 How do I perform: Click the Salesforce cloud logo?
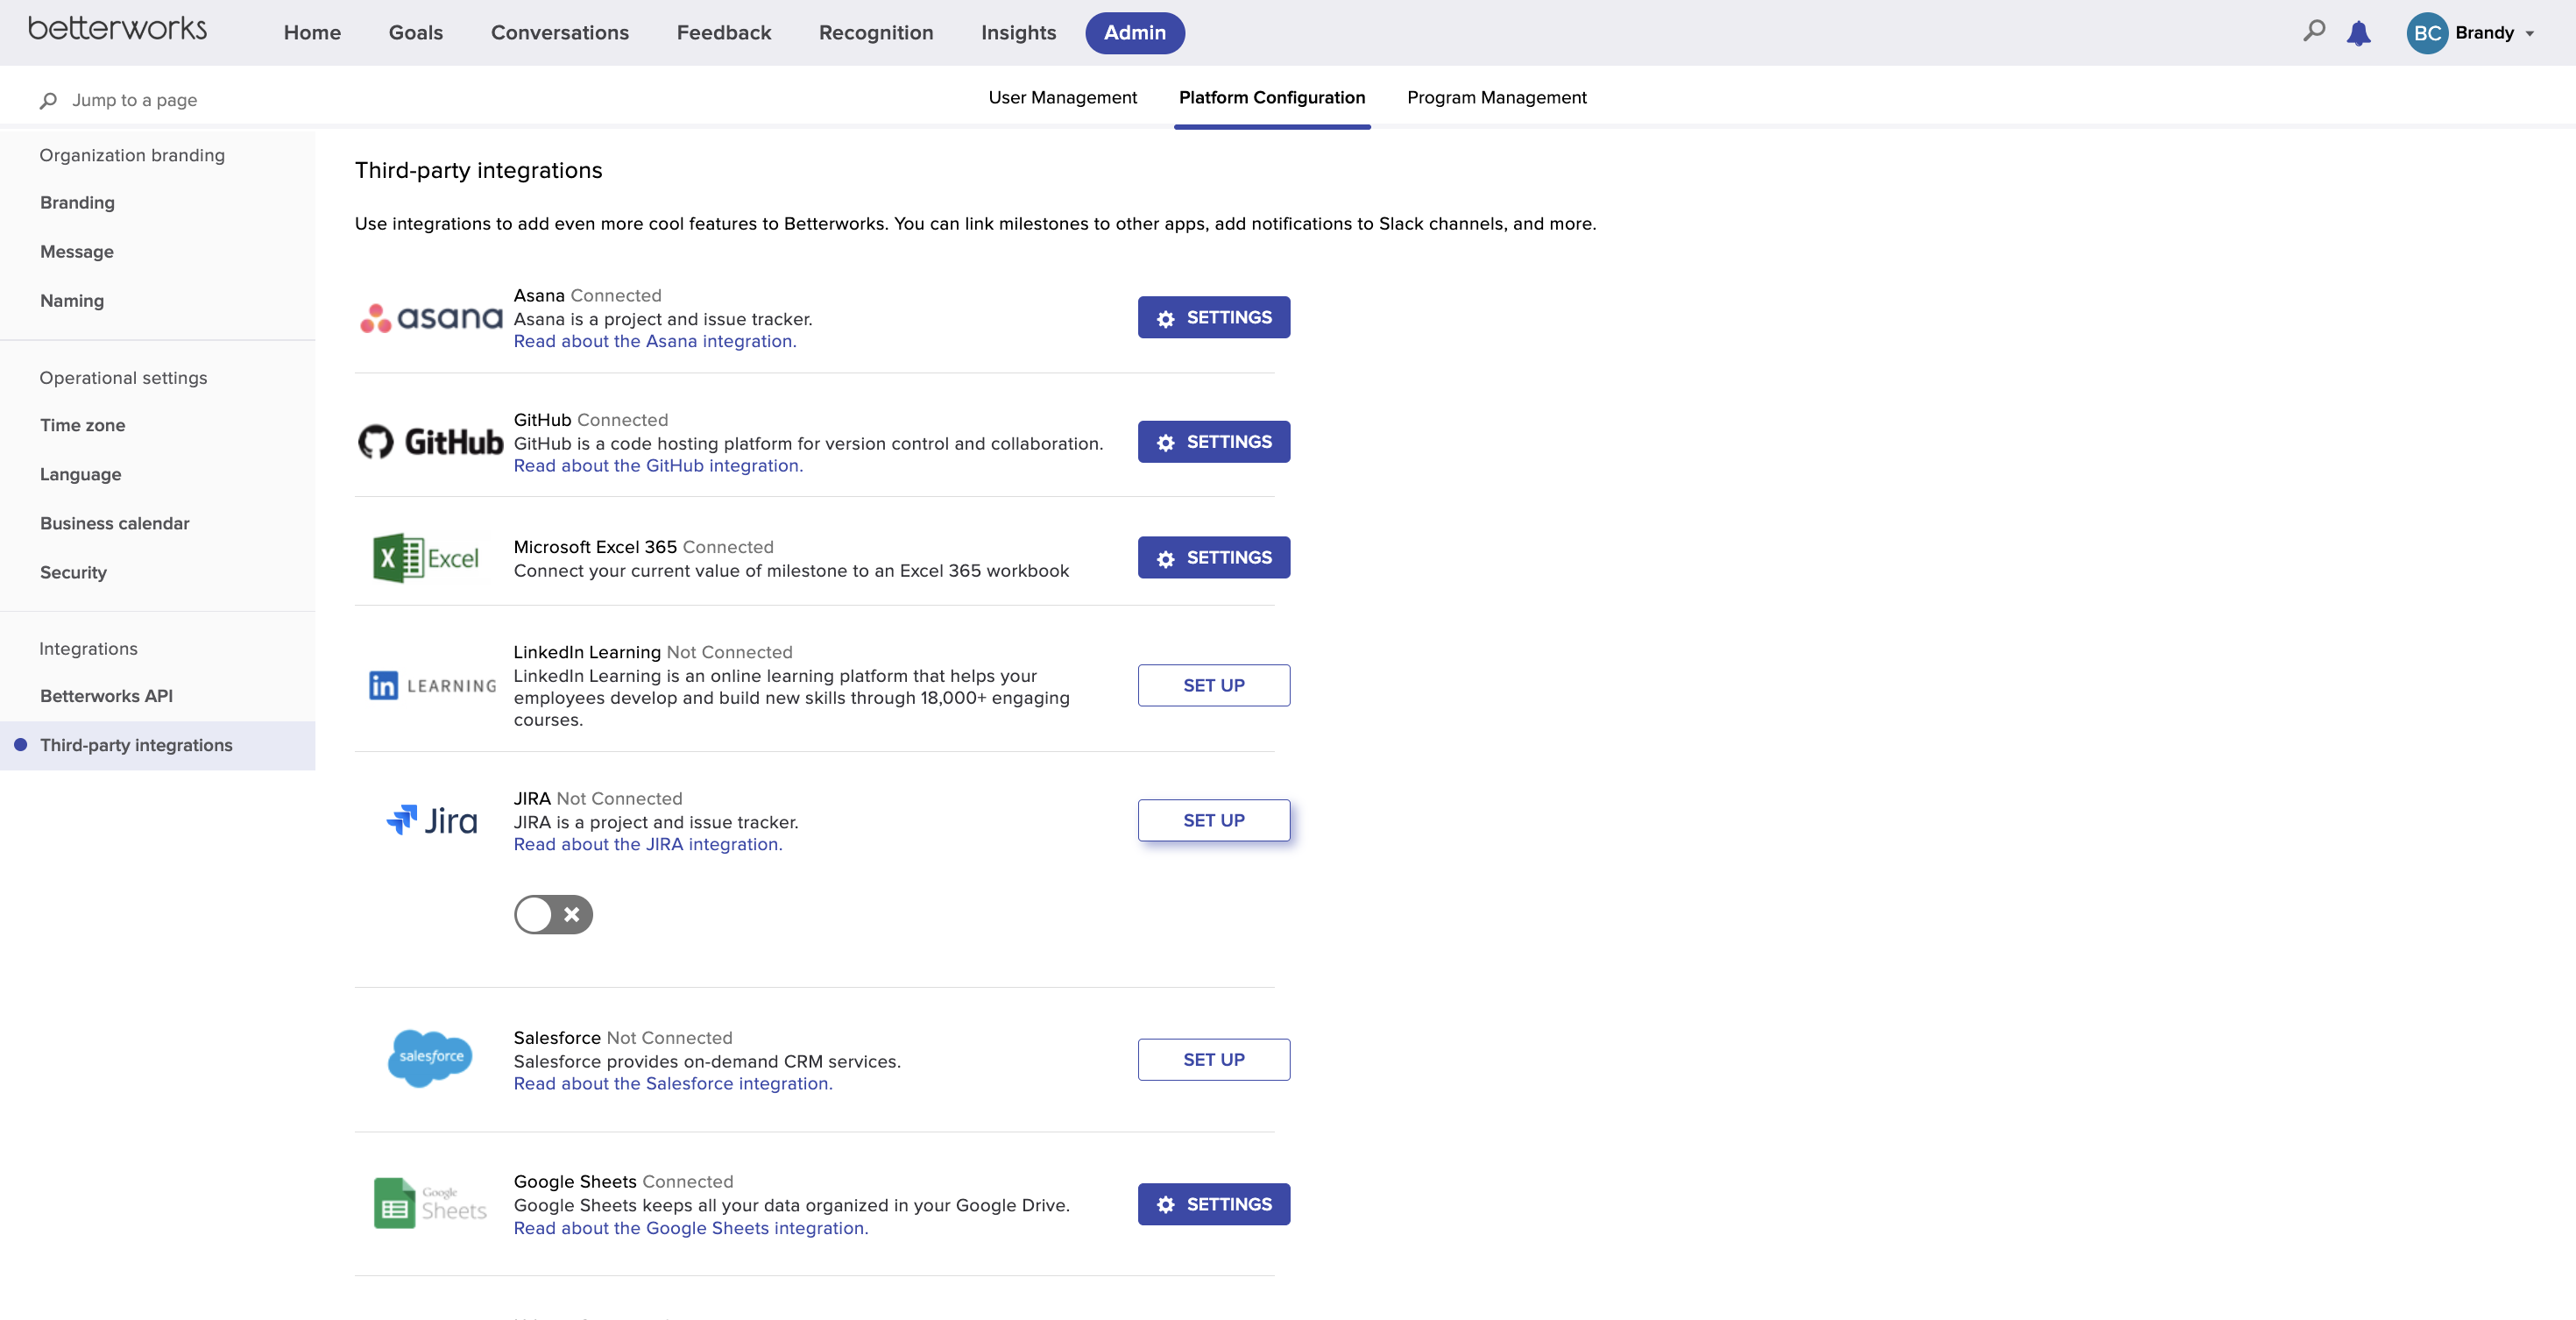pos(430,1058)
